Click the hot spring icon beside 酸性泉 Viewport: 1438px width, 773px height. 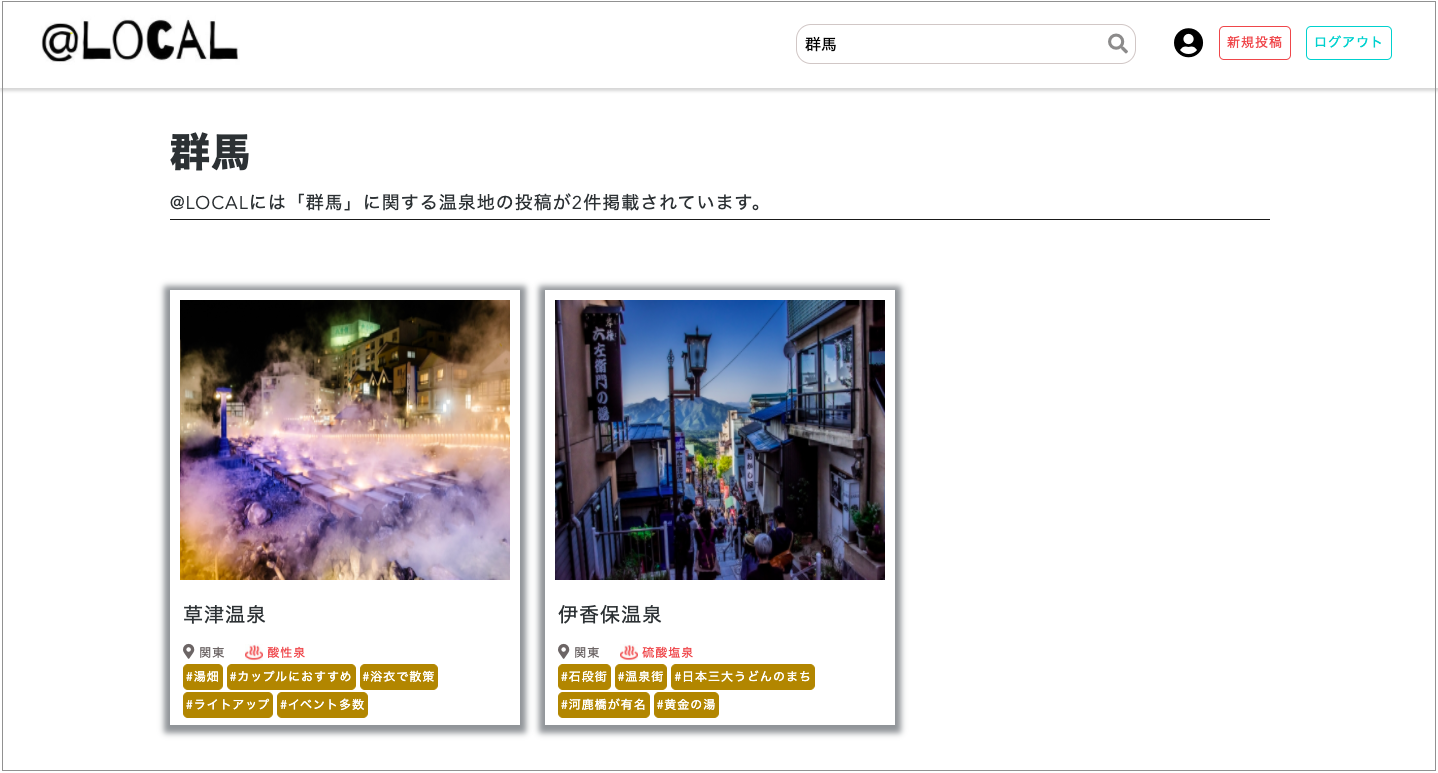point(252,651)
